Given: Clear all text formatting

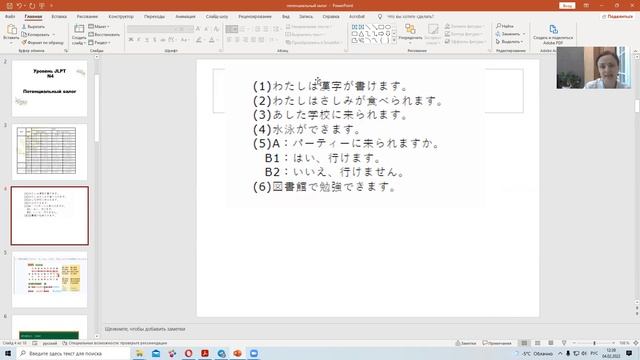Looking at the screenshot, I should pyautogui.click(x=216, y=29).
